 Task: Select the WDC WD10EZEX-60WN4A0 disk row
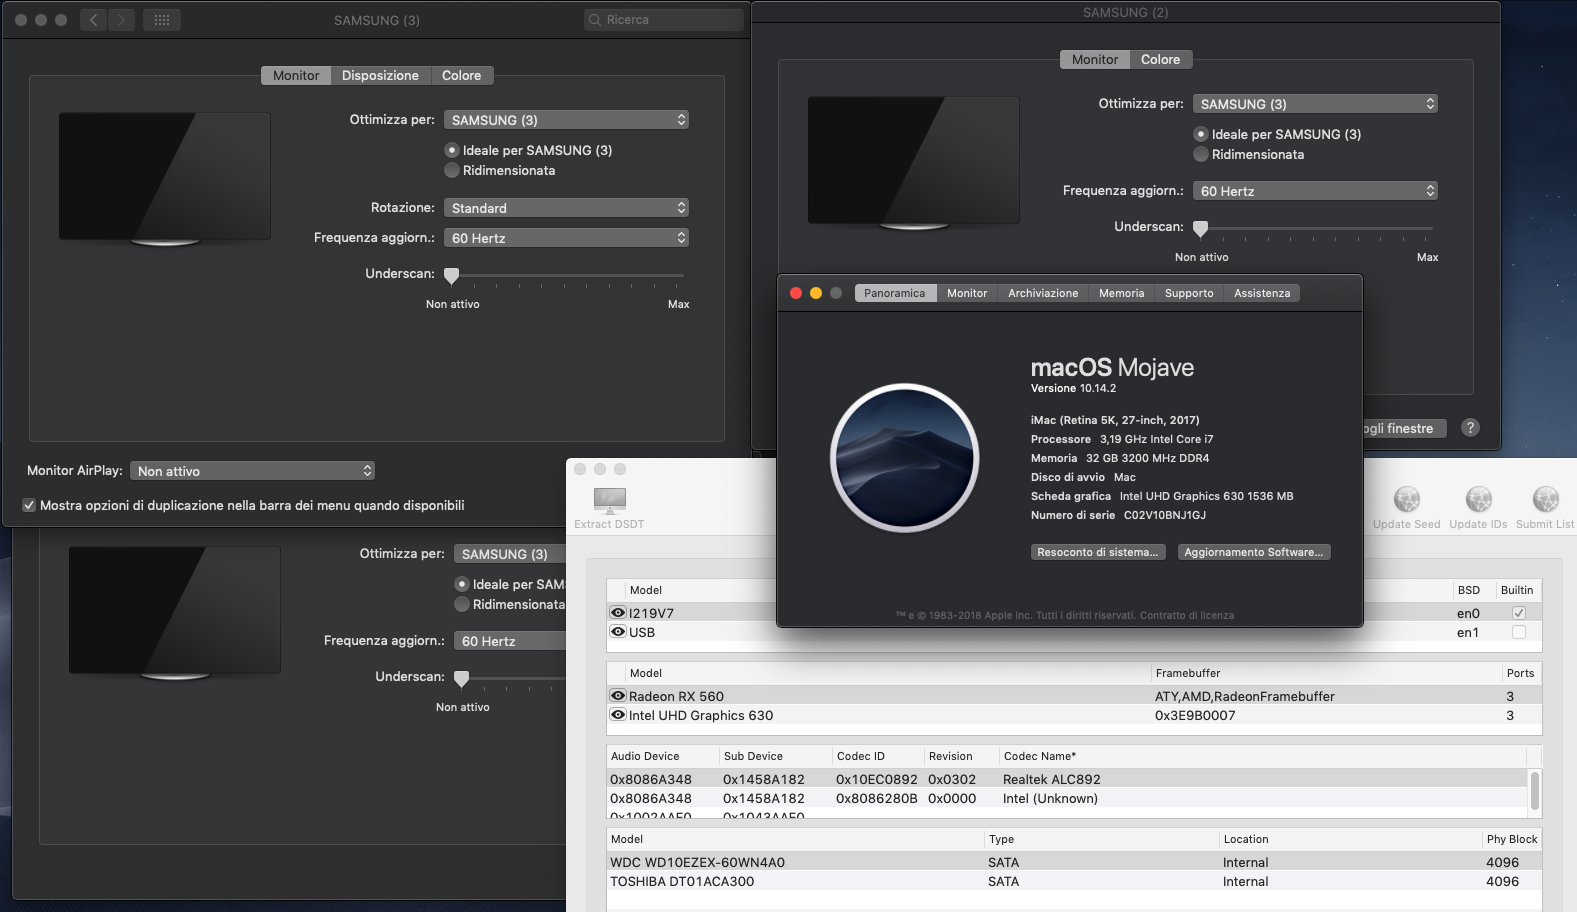pyautogui.click(x=1074, y=862)
